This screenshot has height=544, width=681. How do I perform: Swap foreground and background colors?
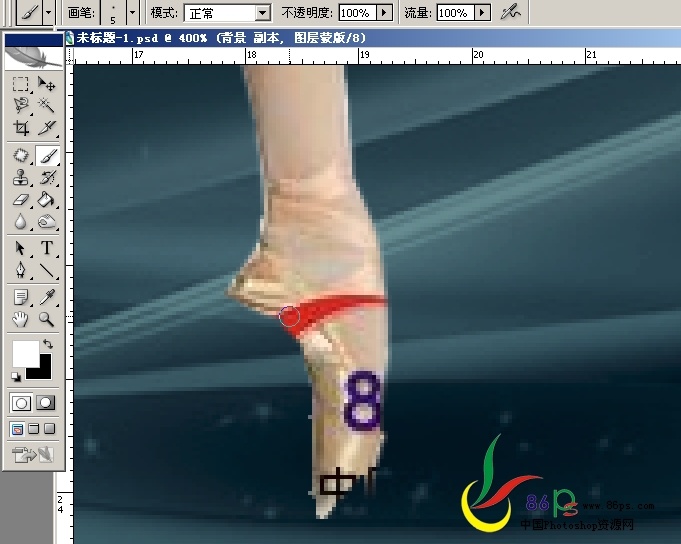[48, 344]
